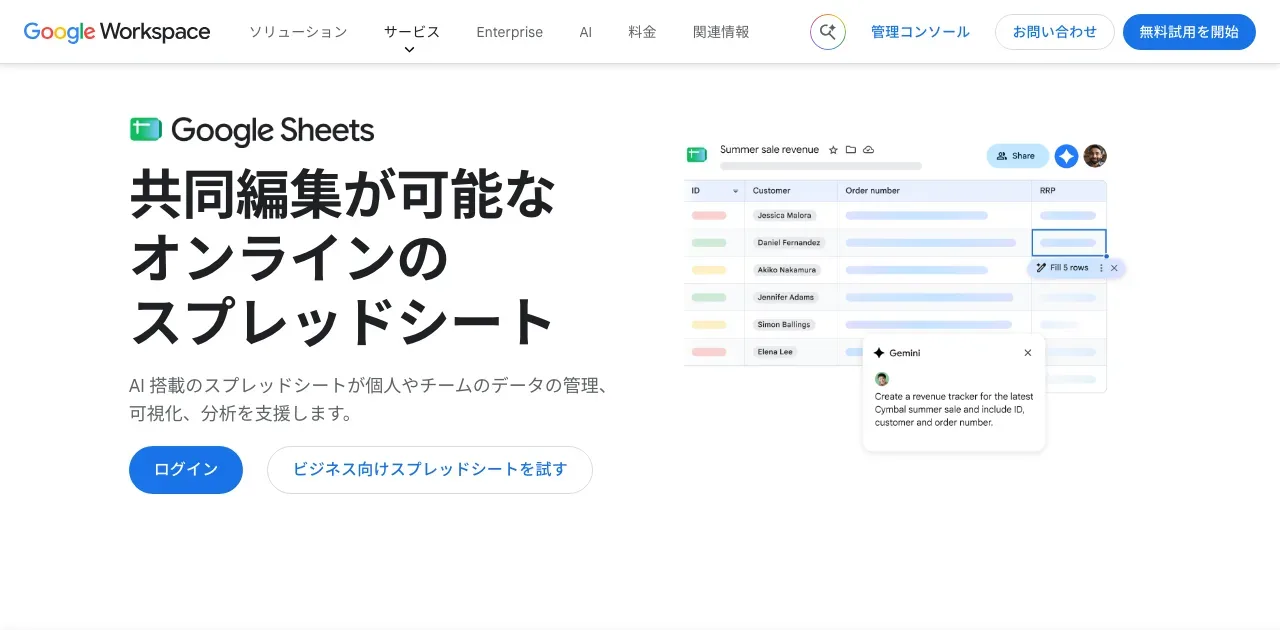Select the yellow ID pill in Akiko Nakamura row

(x=709, y=270)
